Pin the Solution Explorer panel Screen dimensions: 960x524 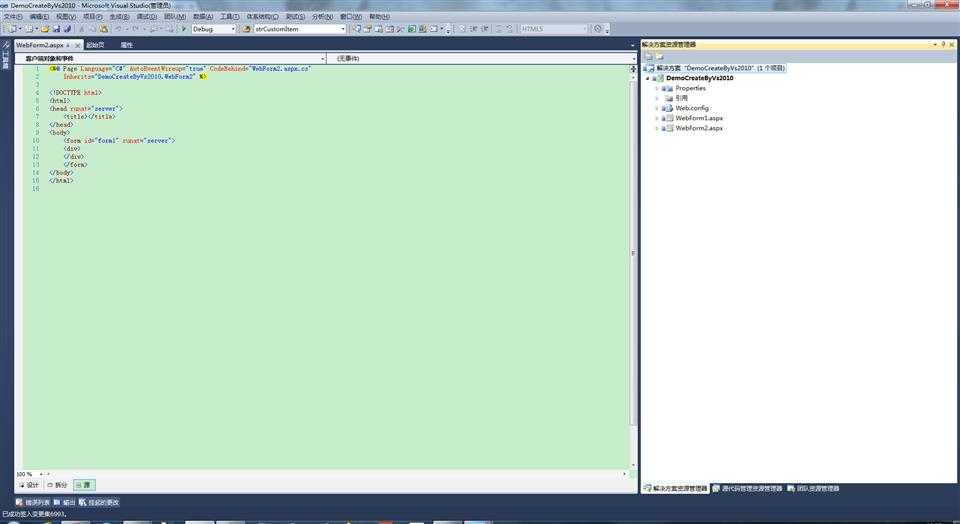[x=943, y=44]
